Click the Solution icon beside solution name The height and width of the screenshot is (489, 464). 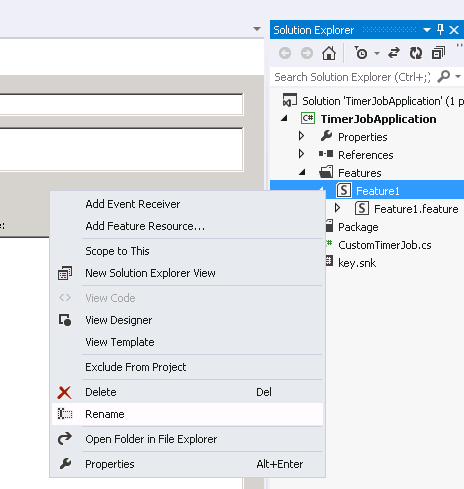coord(290,100)
